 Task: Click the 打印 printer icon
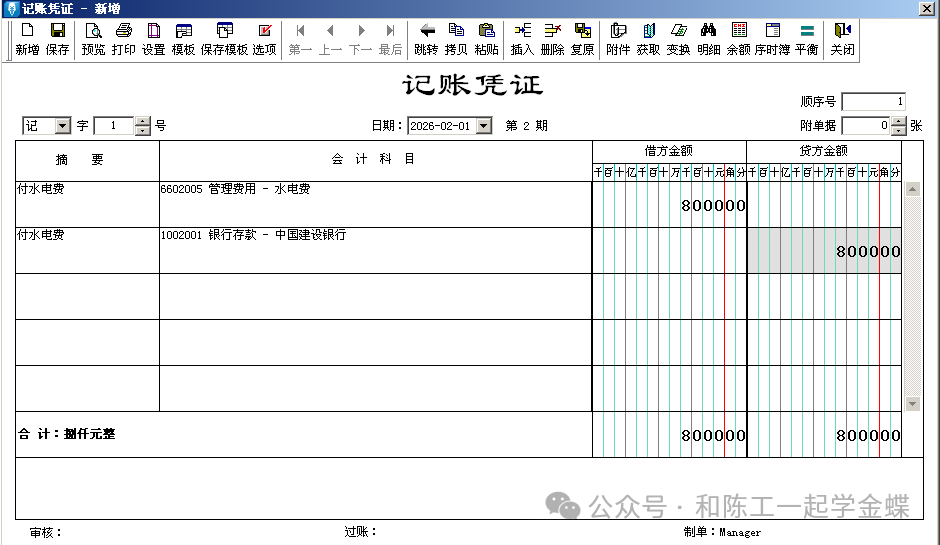tap(124, 38)
